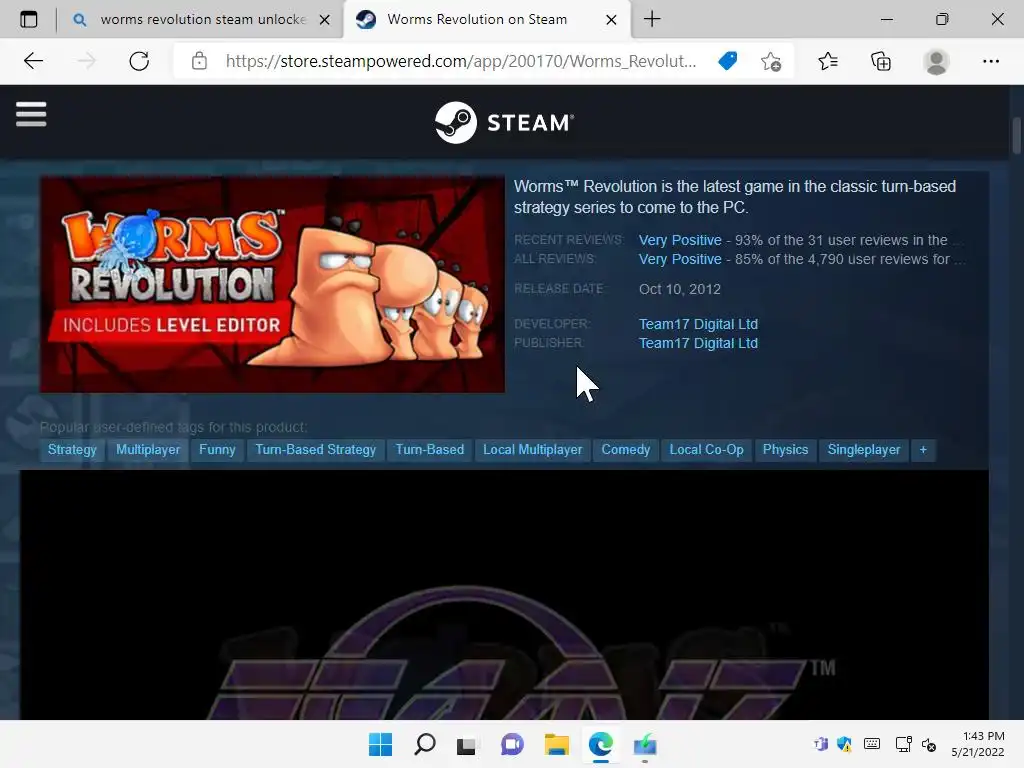This screenshot has height=768, width=1024.
Task: Select the Worms Revolution on Steam tab
Action: [x=477, y=20]
